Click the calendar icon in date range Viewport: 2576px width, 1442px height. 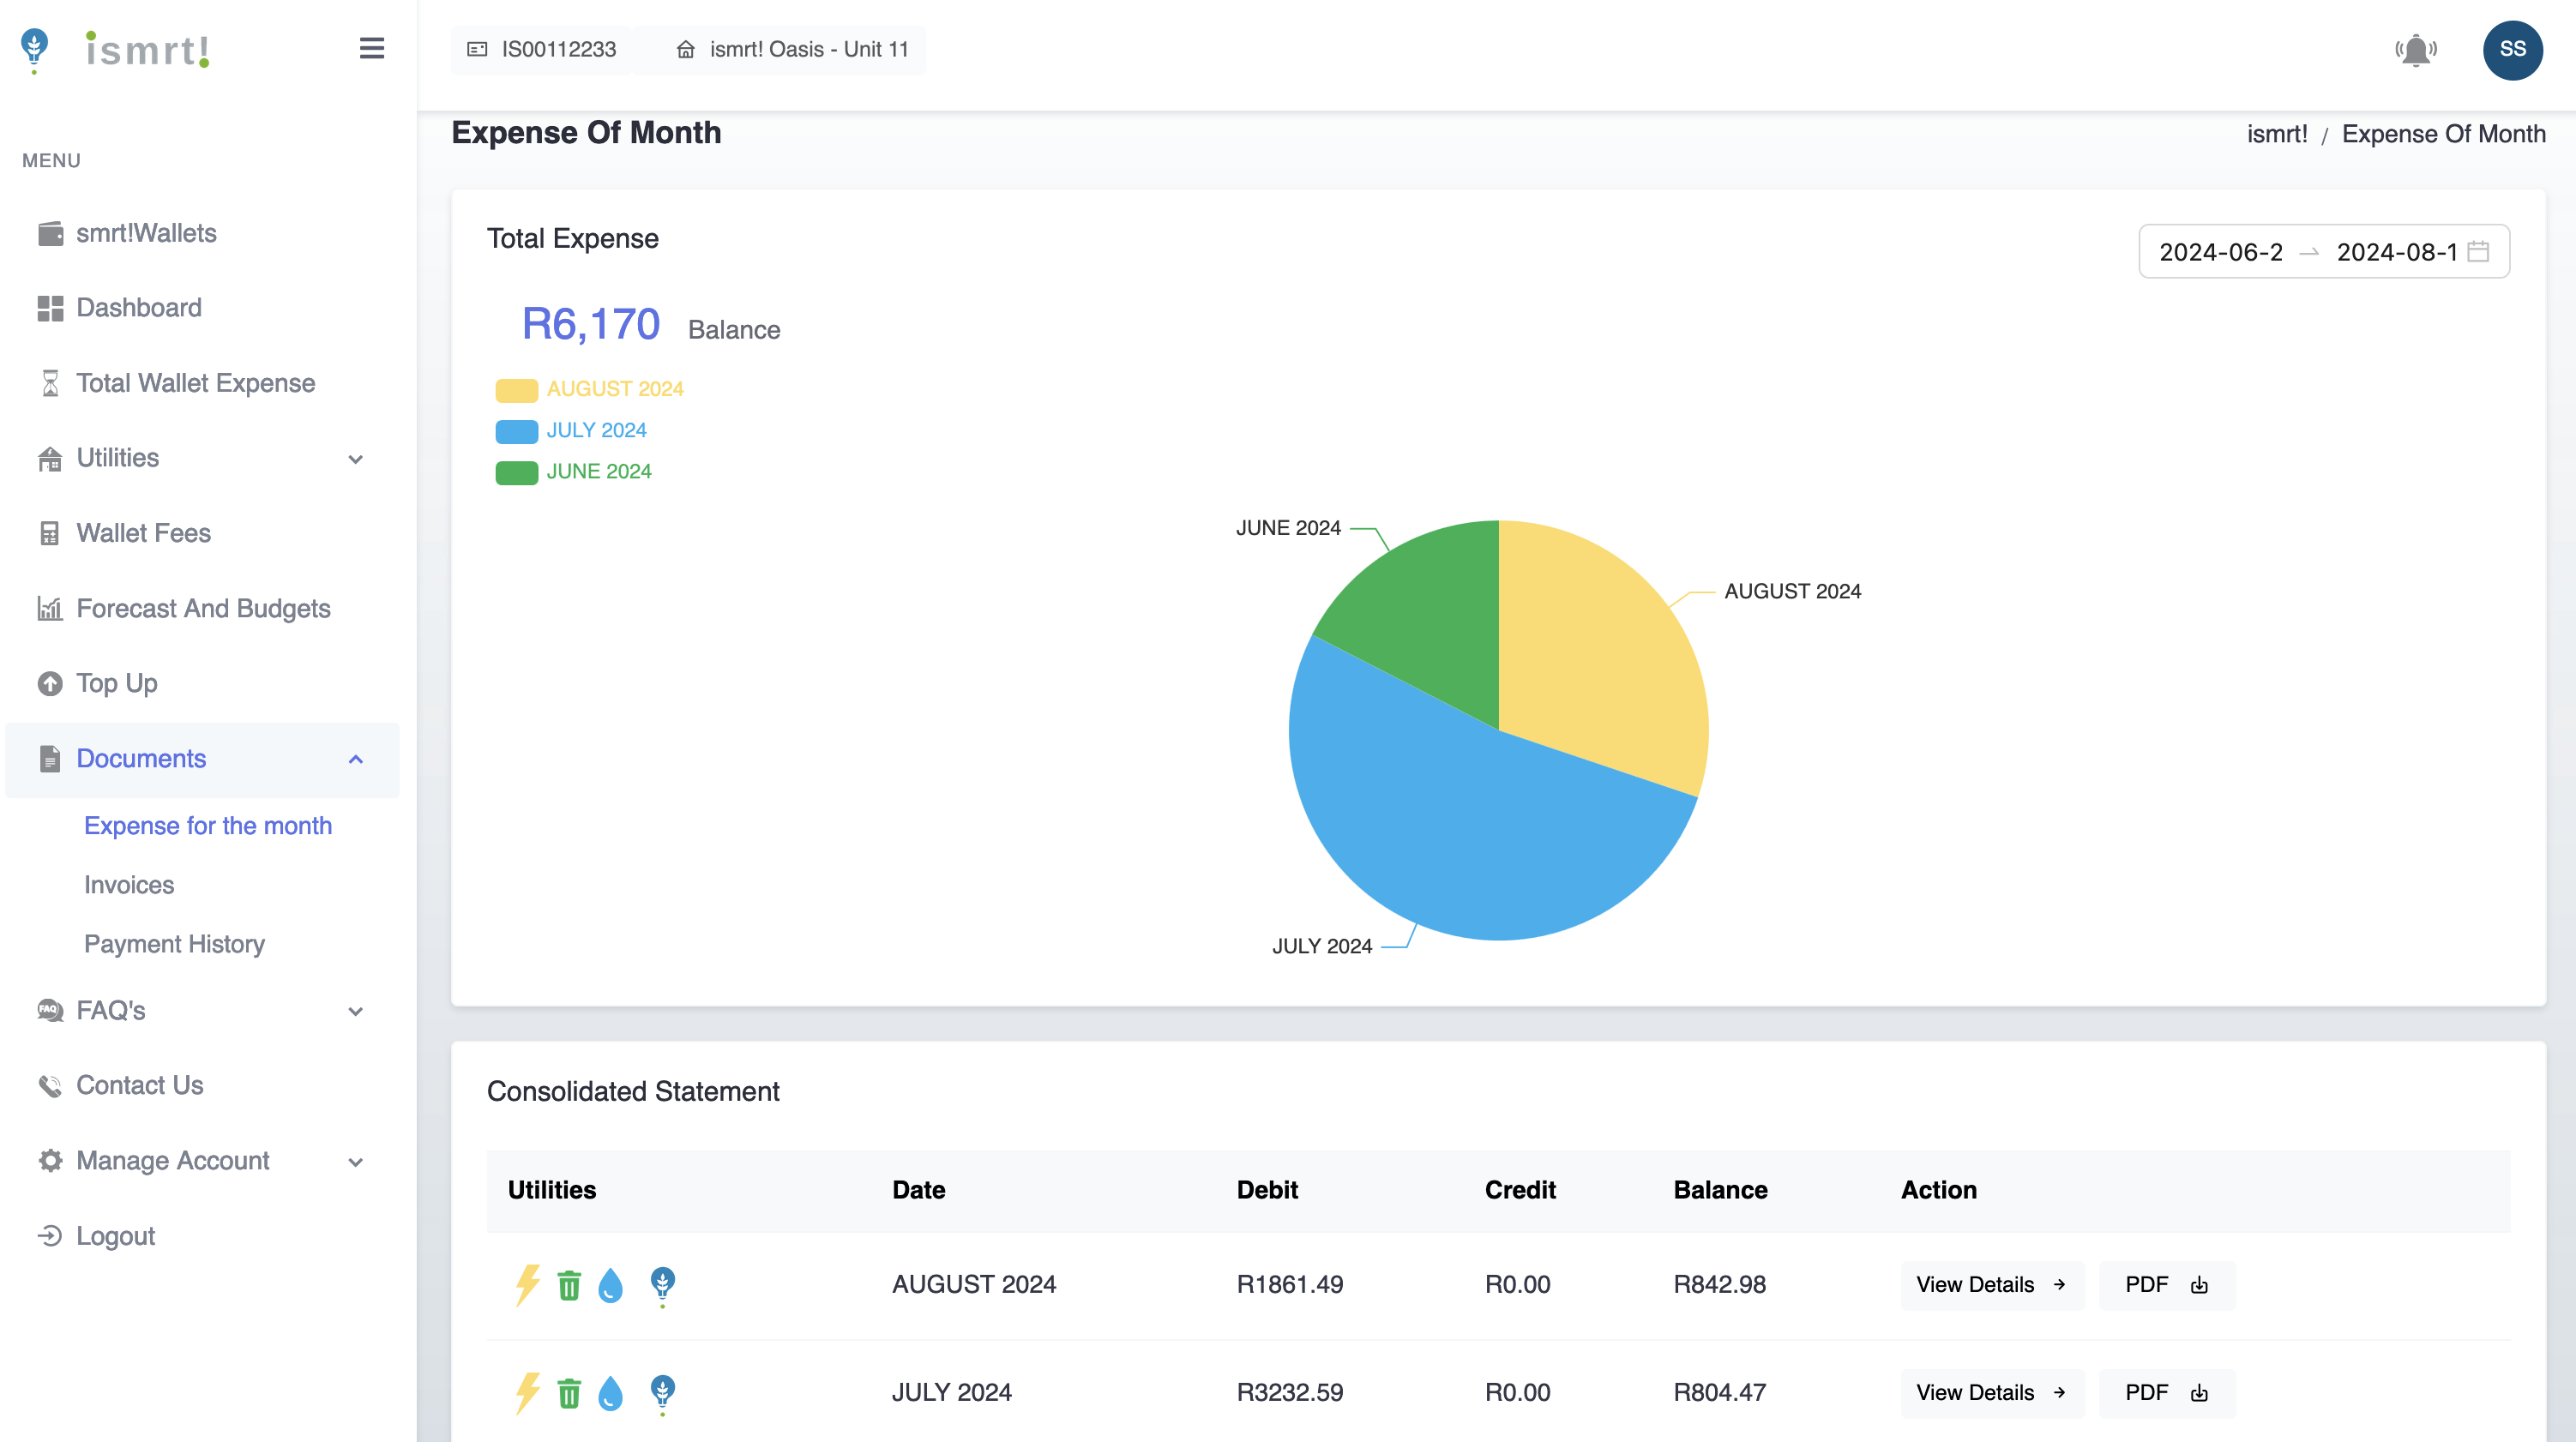click(x=2478, y=251)
